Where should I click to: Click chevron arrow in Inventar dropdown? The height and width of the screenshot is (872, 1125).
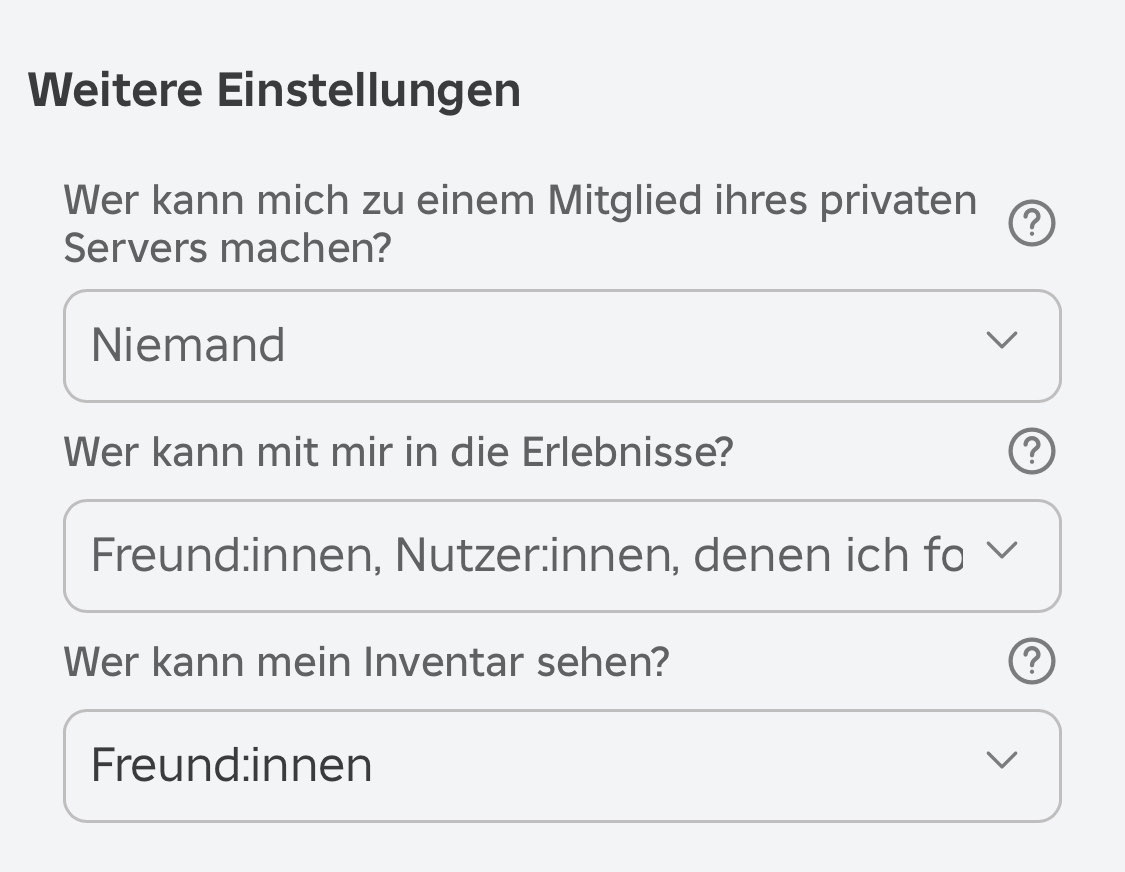pyautogui.click(x=1002, y=759)
